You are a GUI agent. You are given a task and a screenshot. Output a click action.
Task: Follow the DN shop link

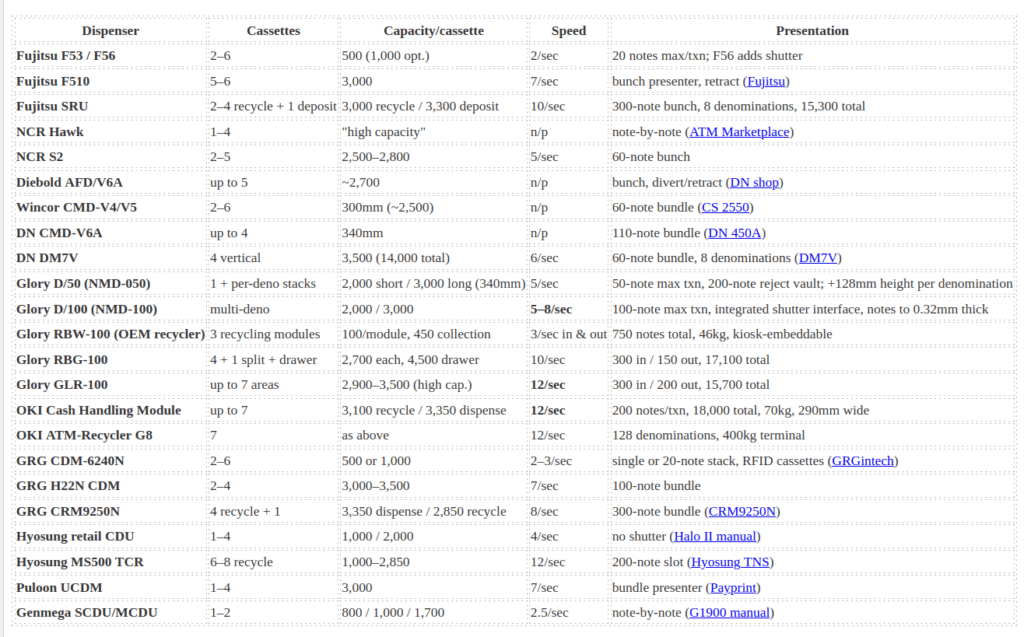coord(754,183)
